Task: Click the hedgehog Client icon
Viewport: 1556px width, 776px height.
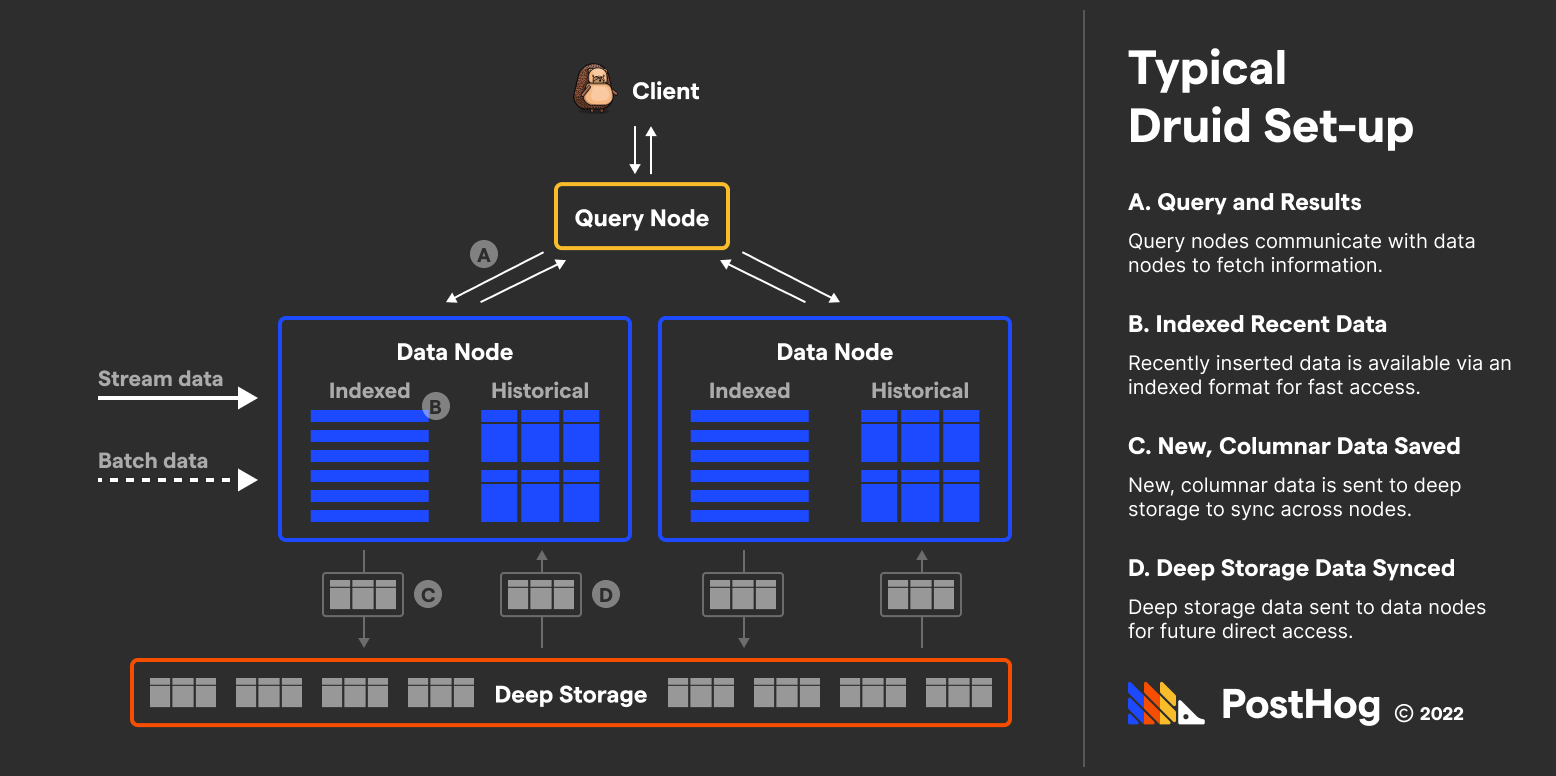Action: (x=594, y=88)
